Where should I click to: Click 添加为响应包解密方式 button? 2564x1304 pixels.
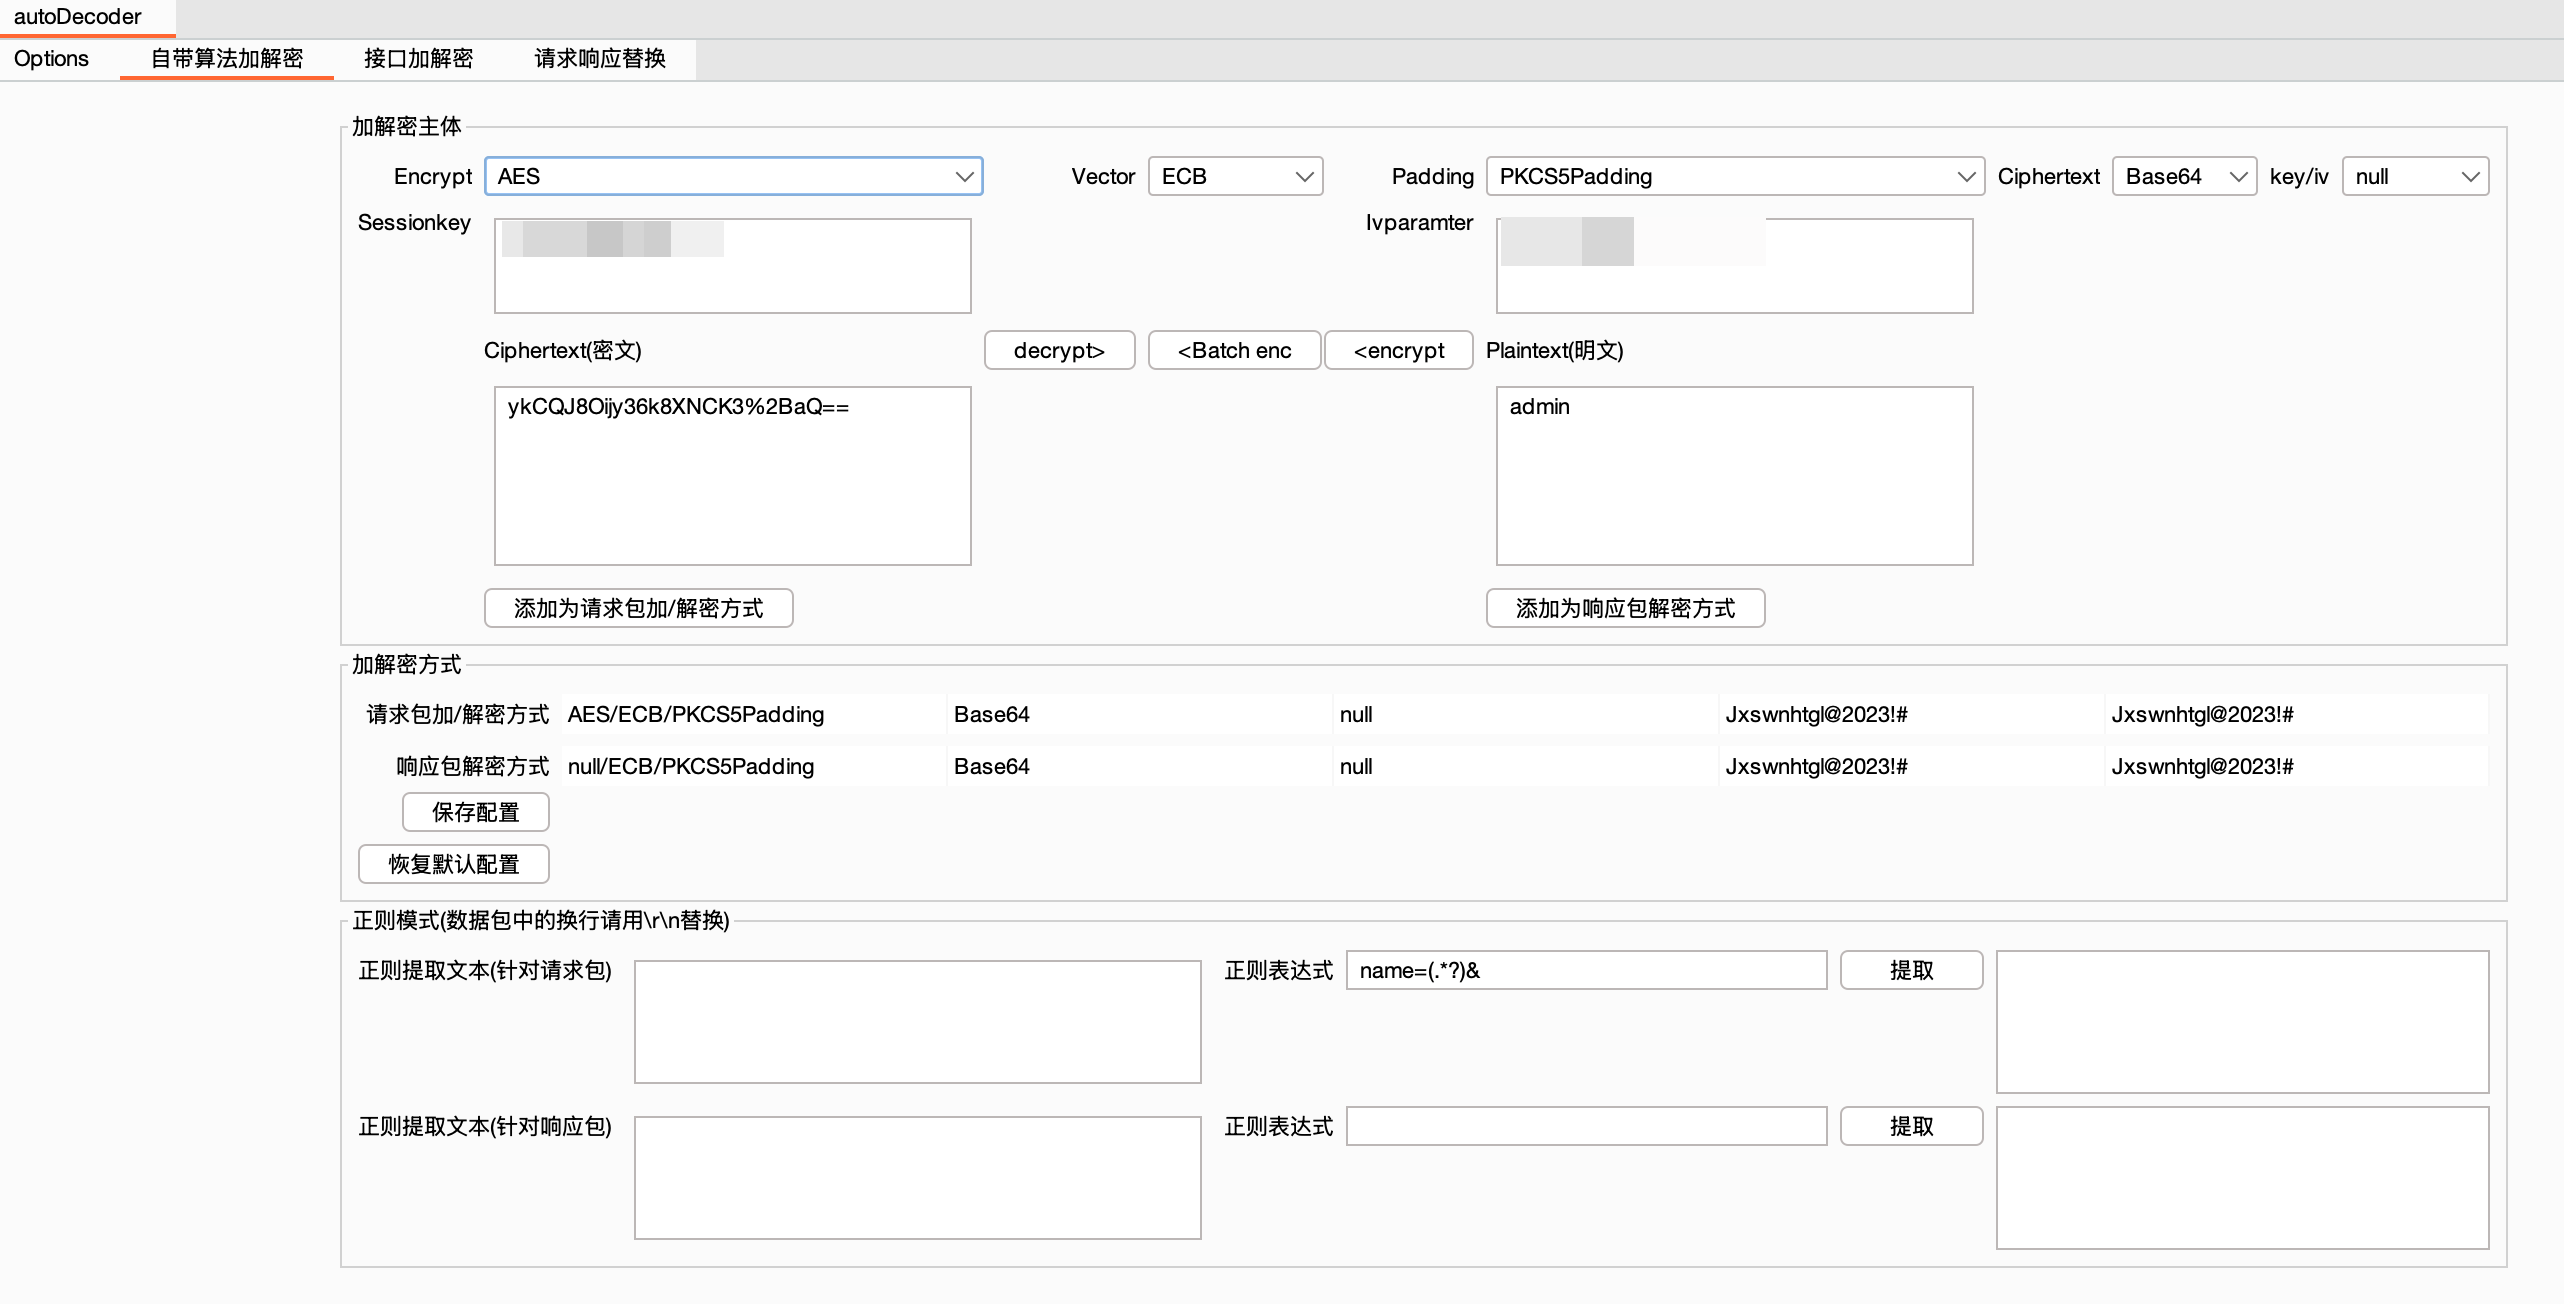1625,608
